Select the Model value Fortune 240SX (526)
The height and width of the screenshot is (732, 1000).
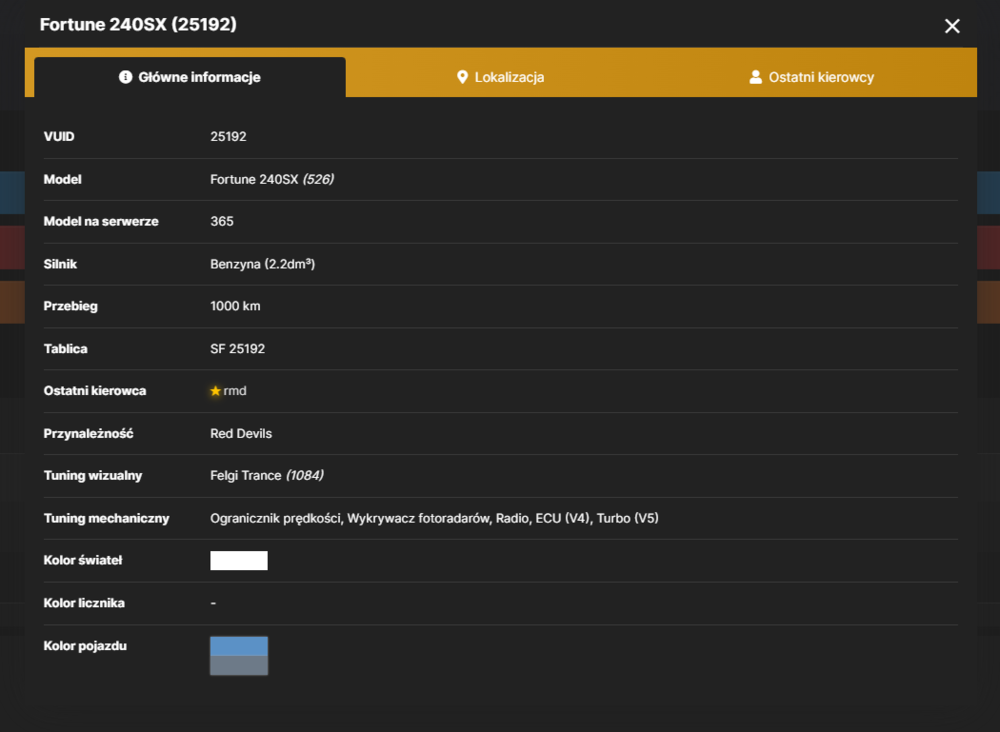point(272,179)
